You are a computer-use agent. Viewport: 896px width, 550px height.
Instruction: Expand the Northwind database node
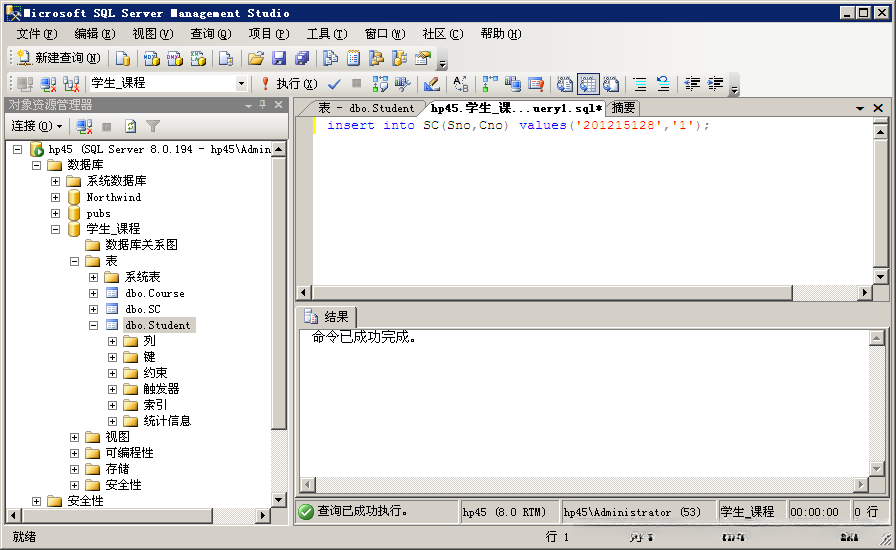point(55,197)
